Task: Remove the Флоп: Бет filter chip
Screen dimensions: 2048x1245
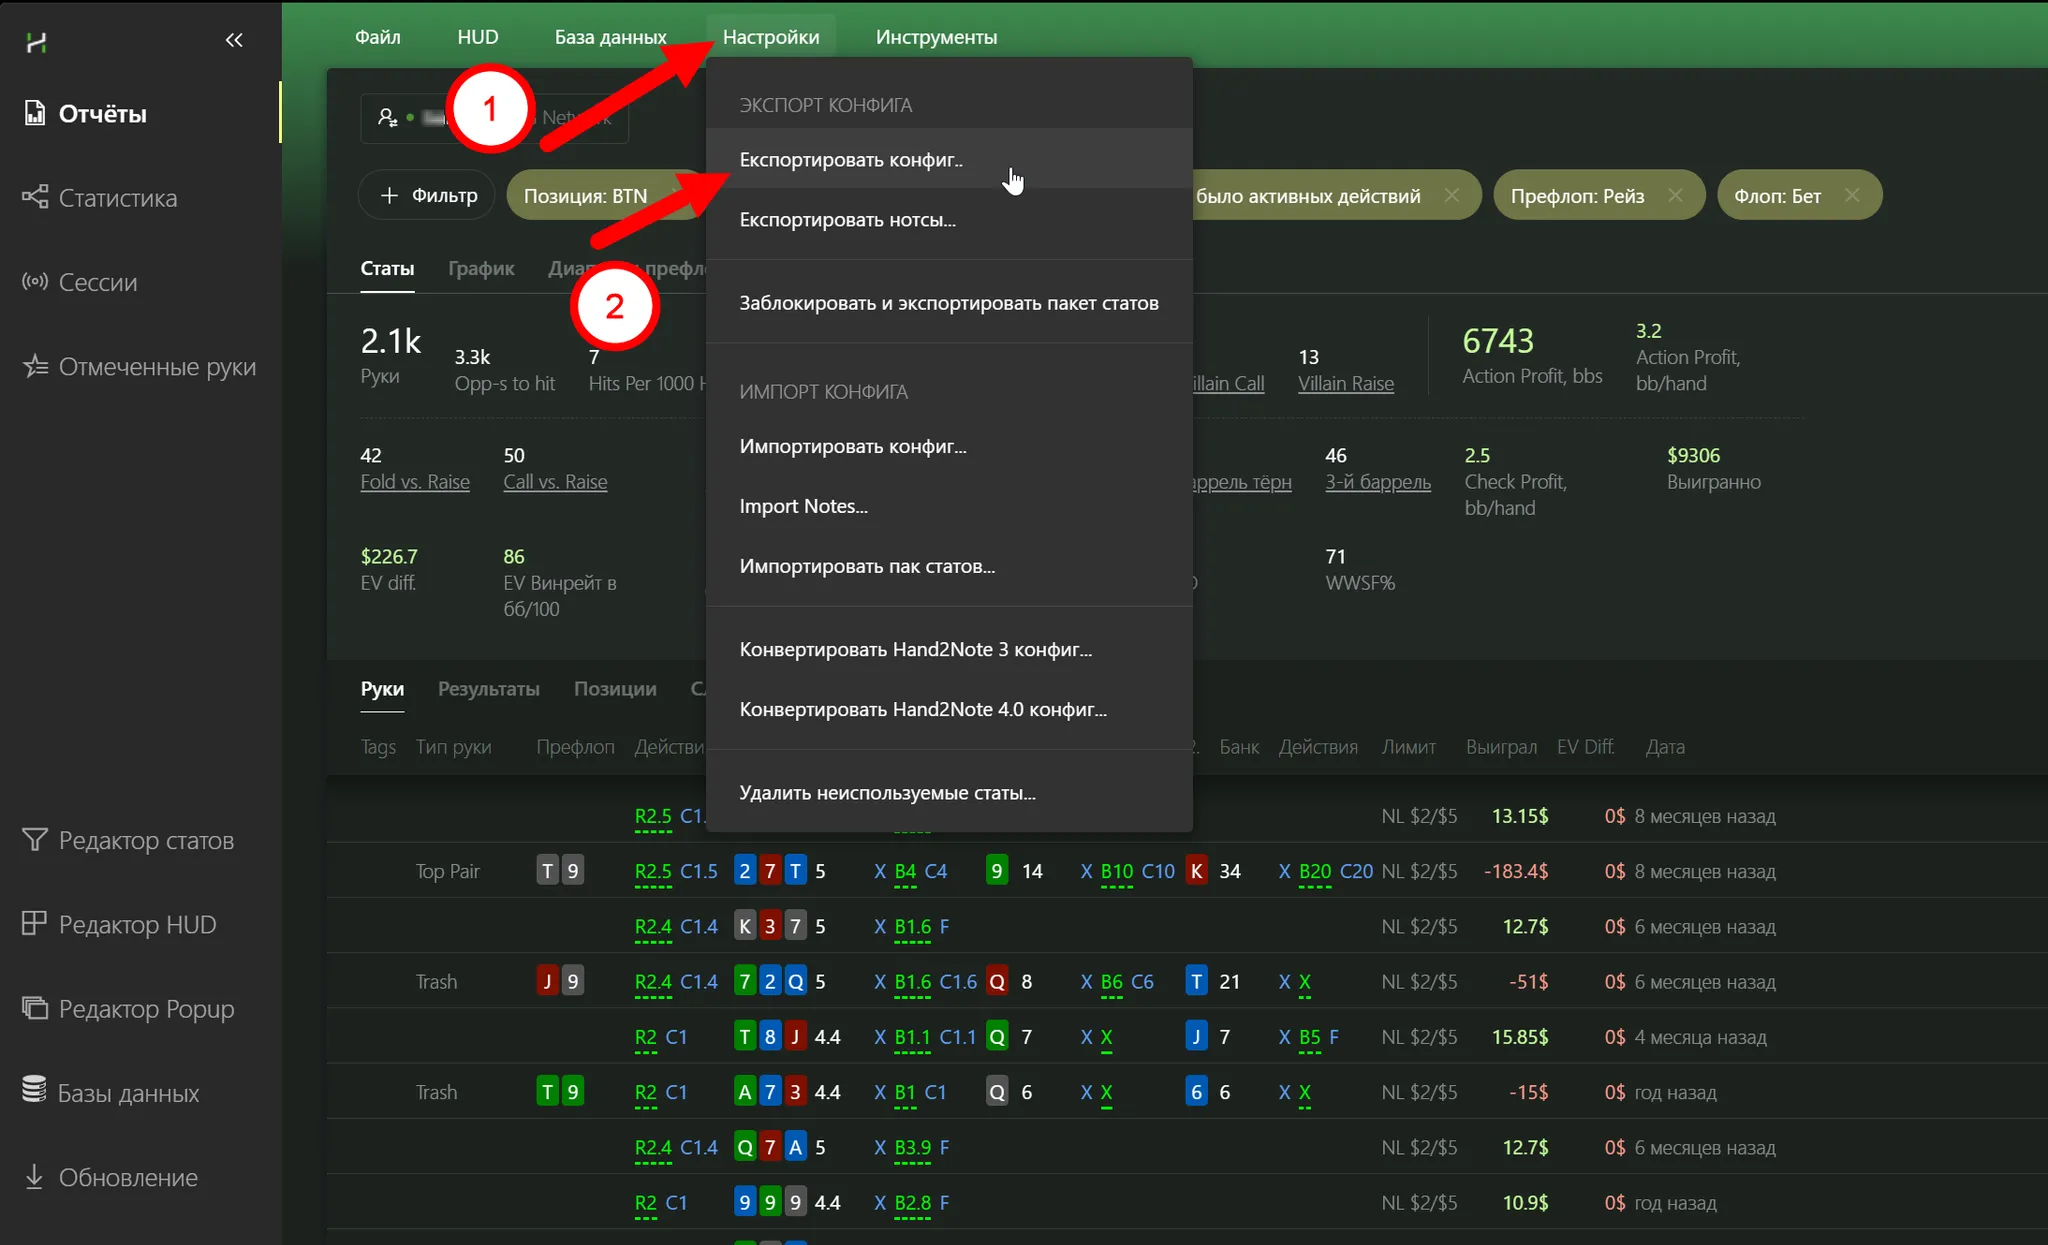Action: [1852, 196]
